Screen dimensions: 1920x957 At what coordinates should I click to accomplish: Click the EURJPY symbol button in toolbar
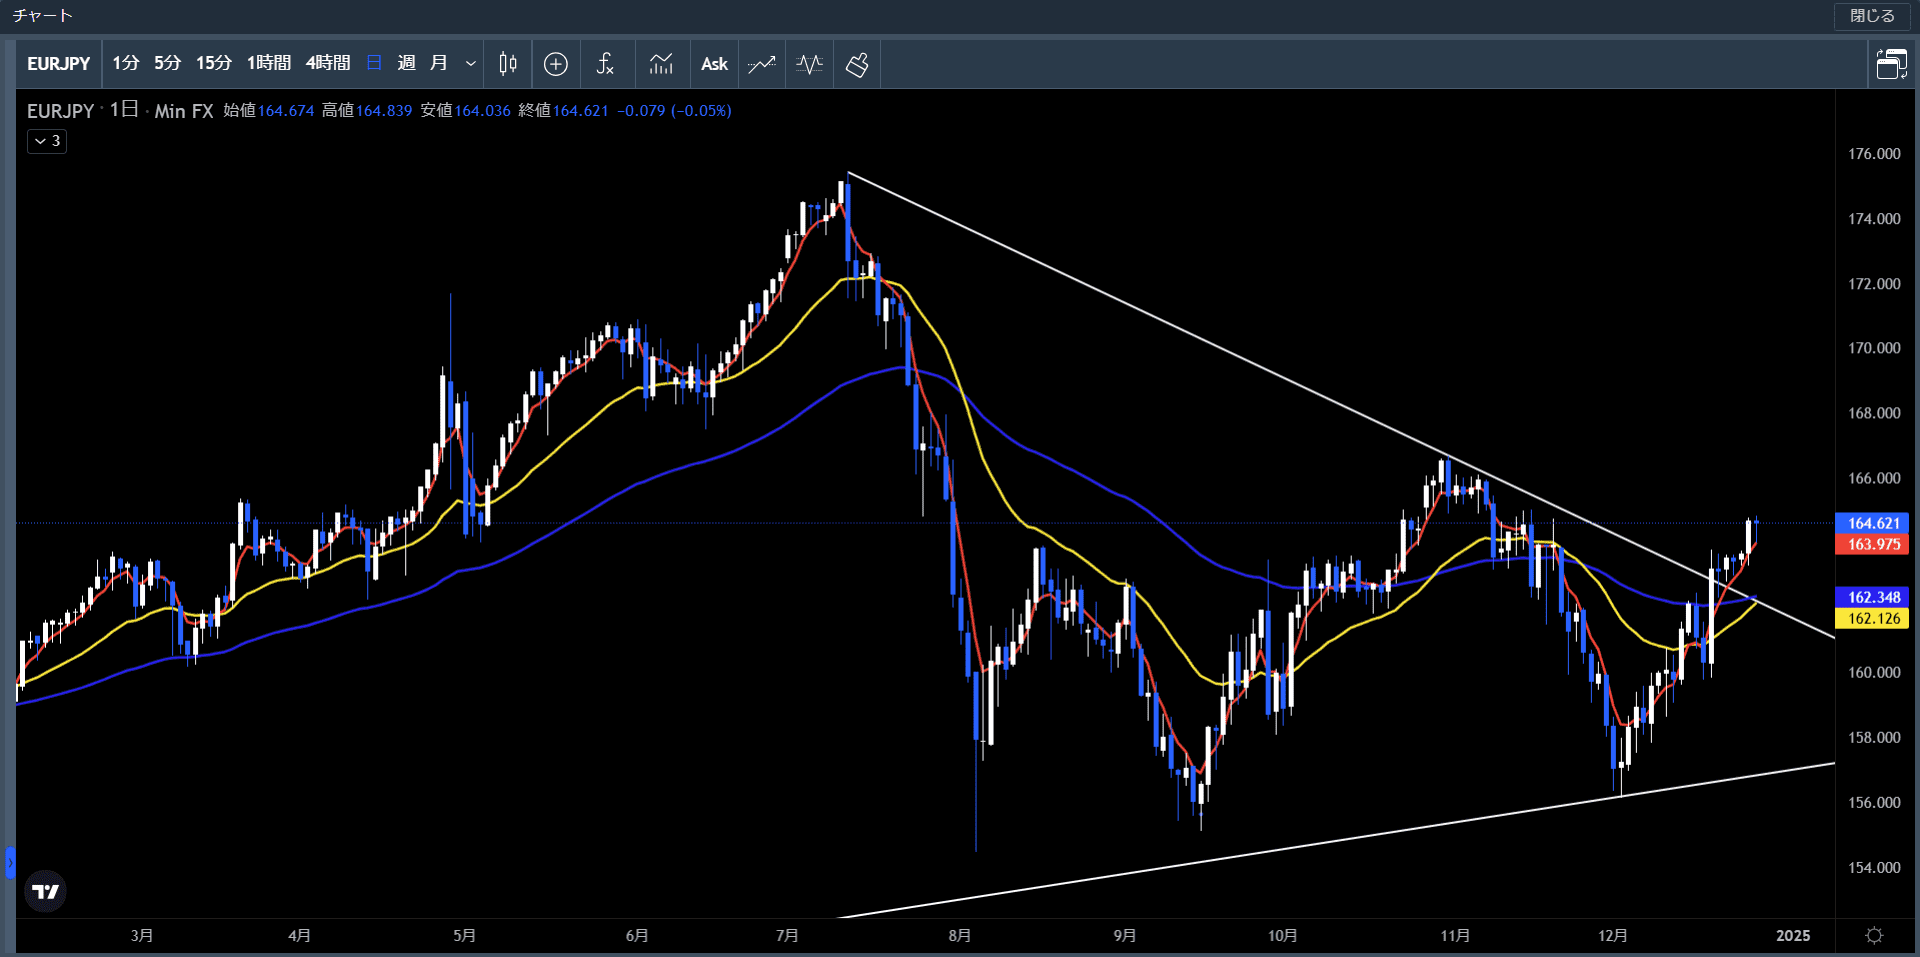point(58,64)
